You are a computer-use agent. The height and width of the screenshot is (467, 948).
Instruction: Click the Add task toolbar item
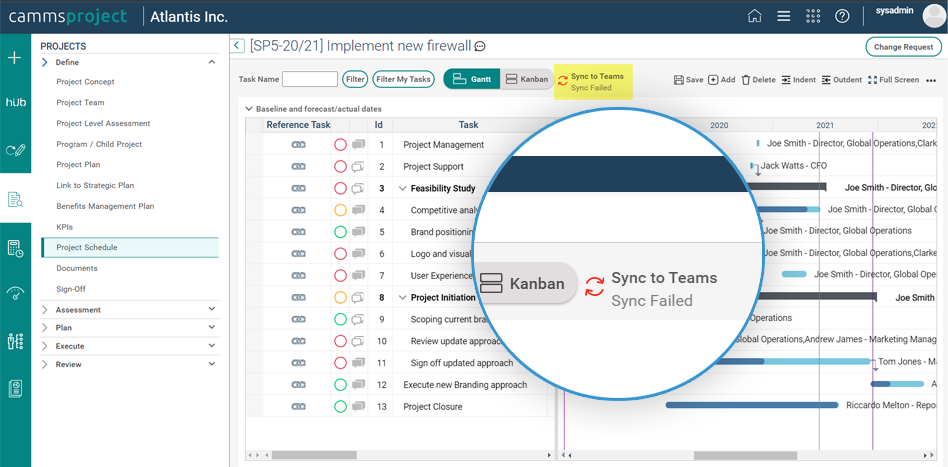pyautogui.click(x=721, y=80)
